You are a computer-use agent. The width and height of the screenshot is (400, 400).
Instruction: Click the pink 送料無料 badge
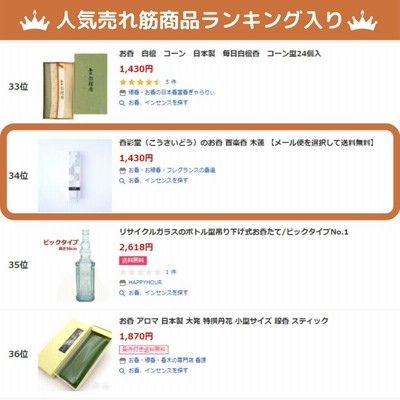(133, 260)
